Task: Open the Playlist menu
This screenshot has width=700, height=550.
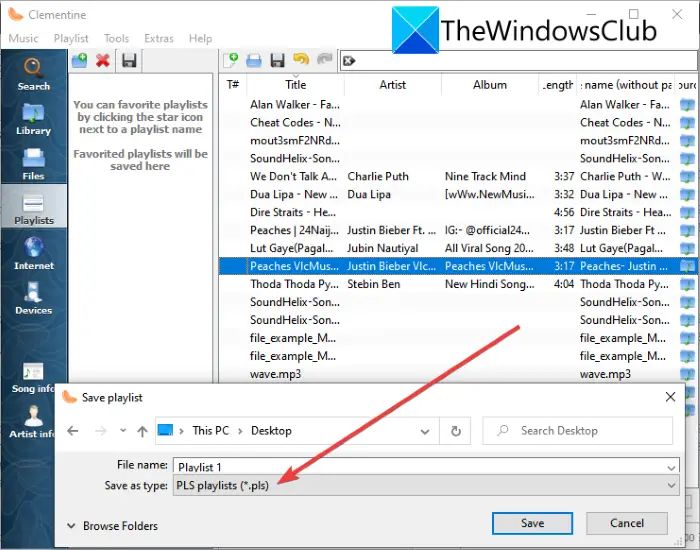Action: coord(71,38)
